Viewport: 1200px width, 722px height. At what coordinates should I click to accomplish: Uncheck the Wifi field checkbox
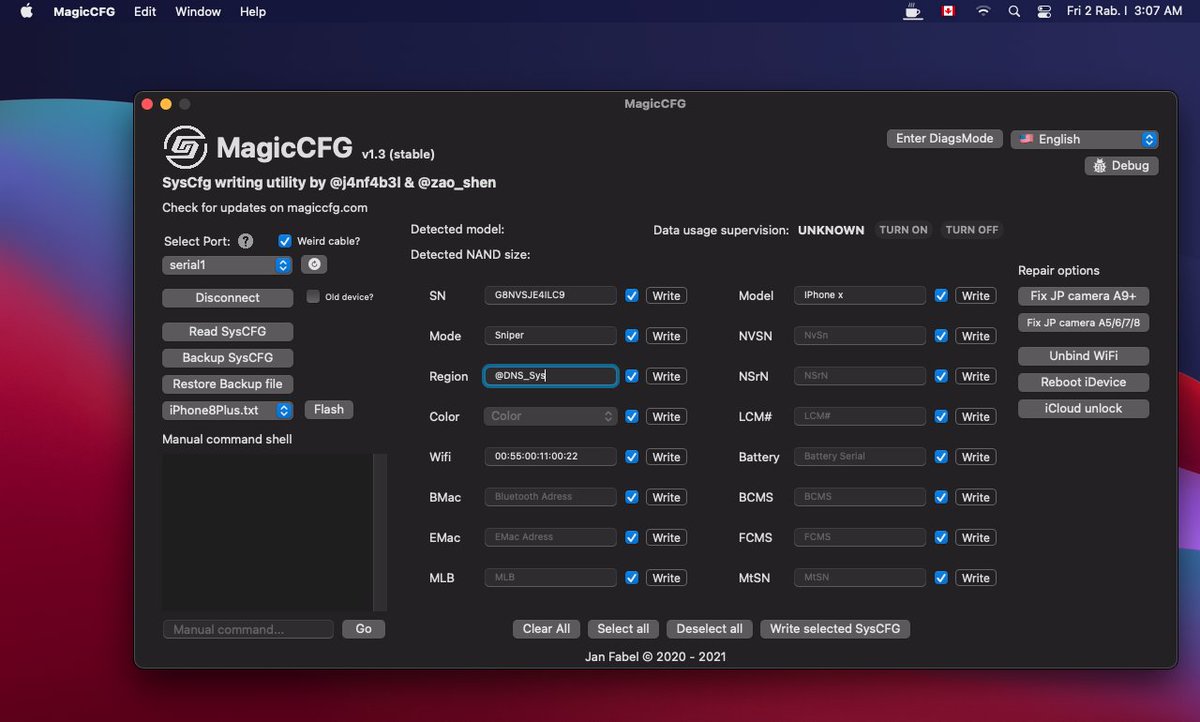tap(632, 456)
